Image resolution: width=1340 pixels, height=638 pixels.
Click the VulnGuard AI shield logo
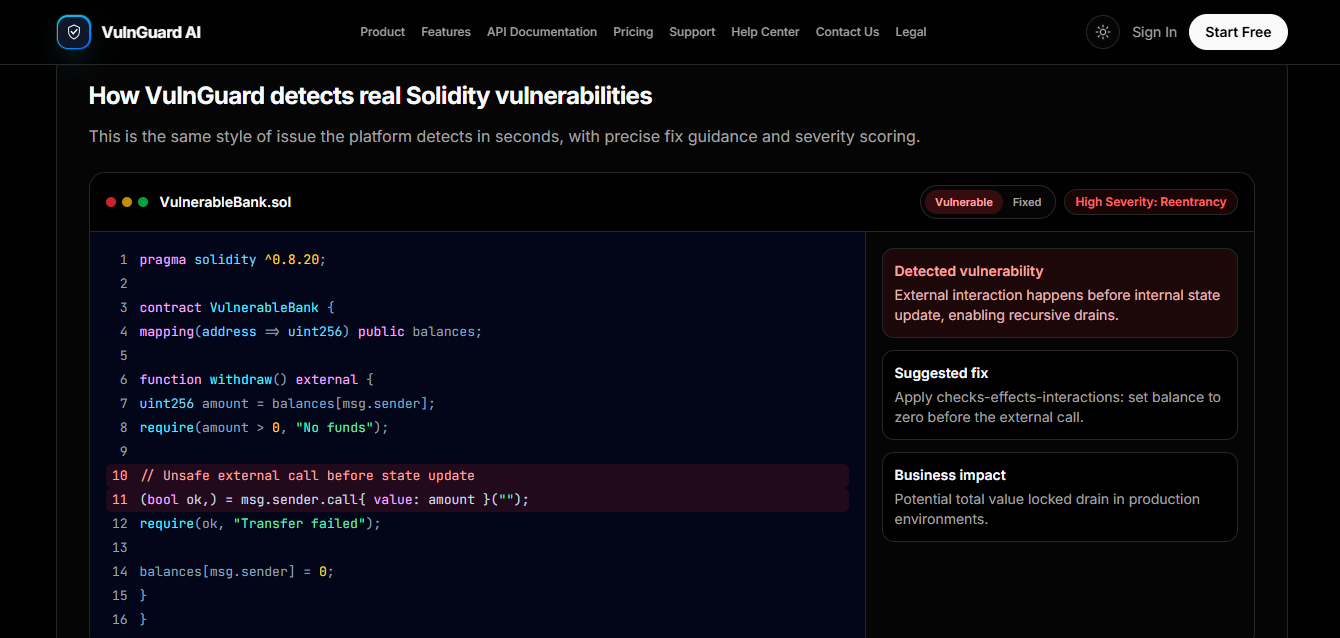(73, 31)
